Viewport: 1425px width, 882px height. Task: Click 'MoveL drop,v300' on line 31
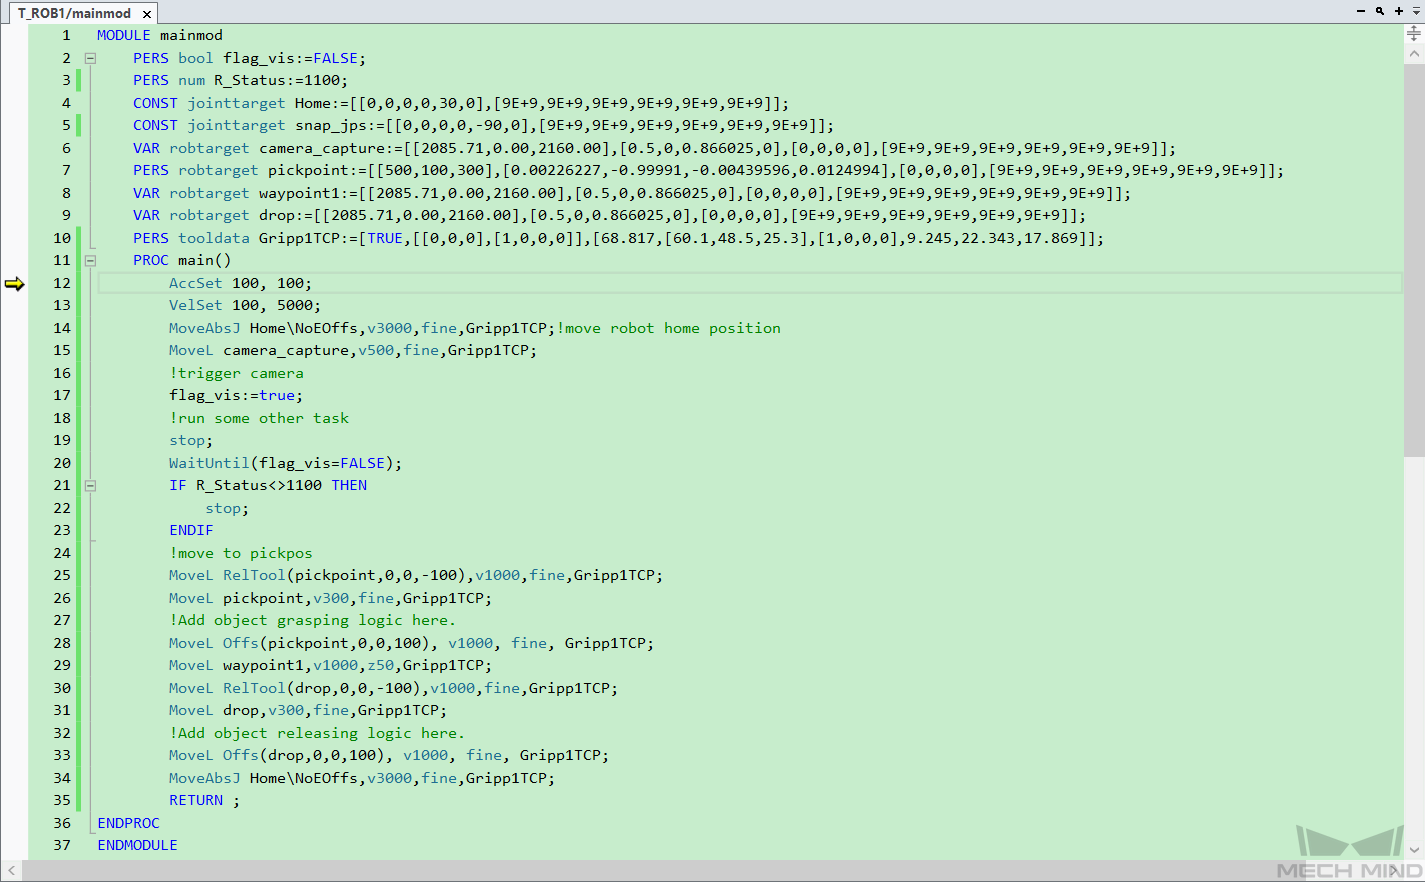click(x=236, y=710)
